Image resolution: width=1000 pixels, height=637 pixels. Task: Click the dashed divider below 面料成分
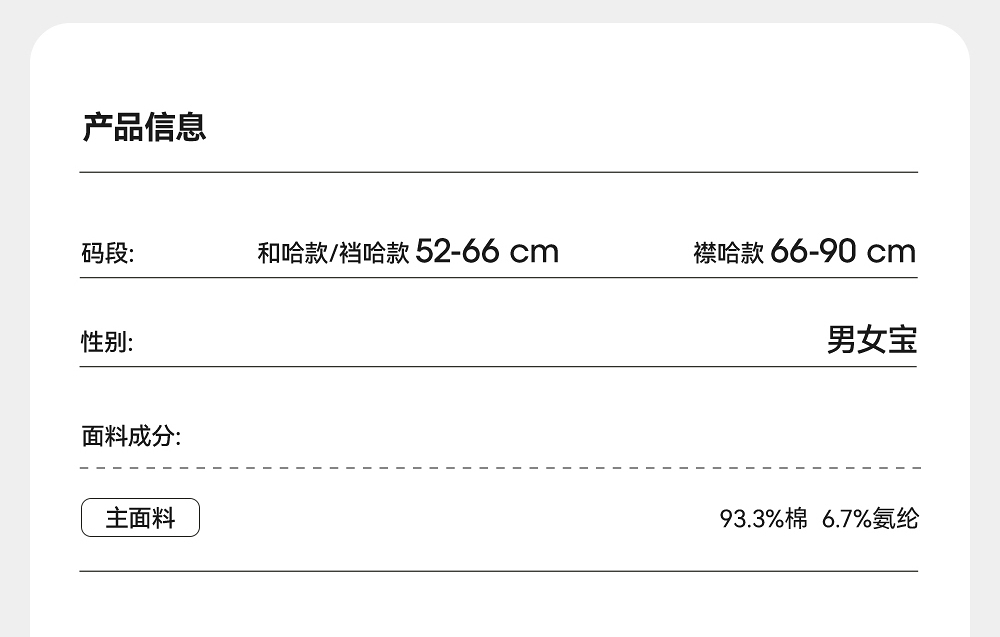pos(500,468)
